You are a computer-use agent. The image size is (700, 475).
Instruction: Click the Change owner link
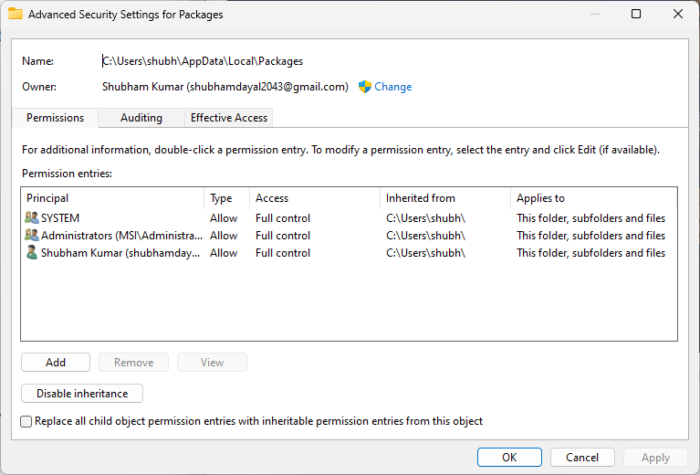click(x=393, y=87)
